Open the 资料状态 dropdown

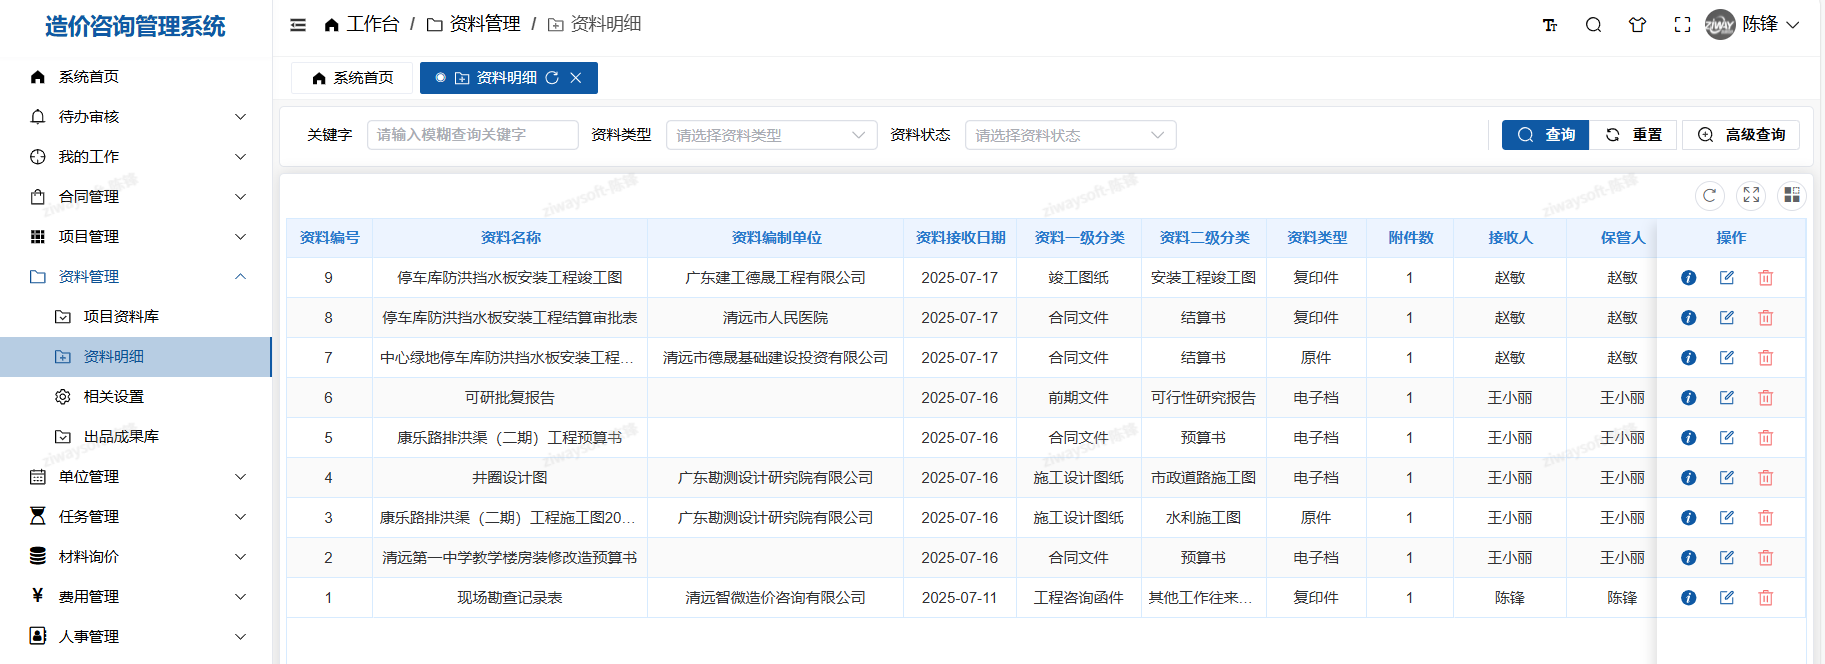(x=1070, y=135)
